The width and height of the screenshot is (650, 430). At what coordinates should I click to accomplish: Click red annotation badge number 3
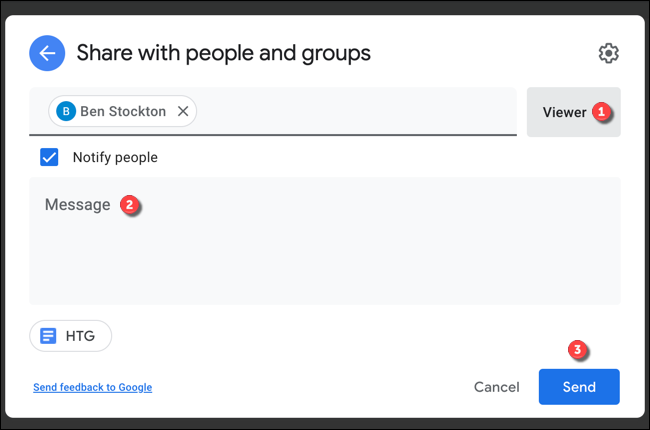[x=578, y=350]
